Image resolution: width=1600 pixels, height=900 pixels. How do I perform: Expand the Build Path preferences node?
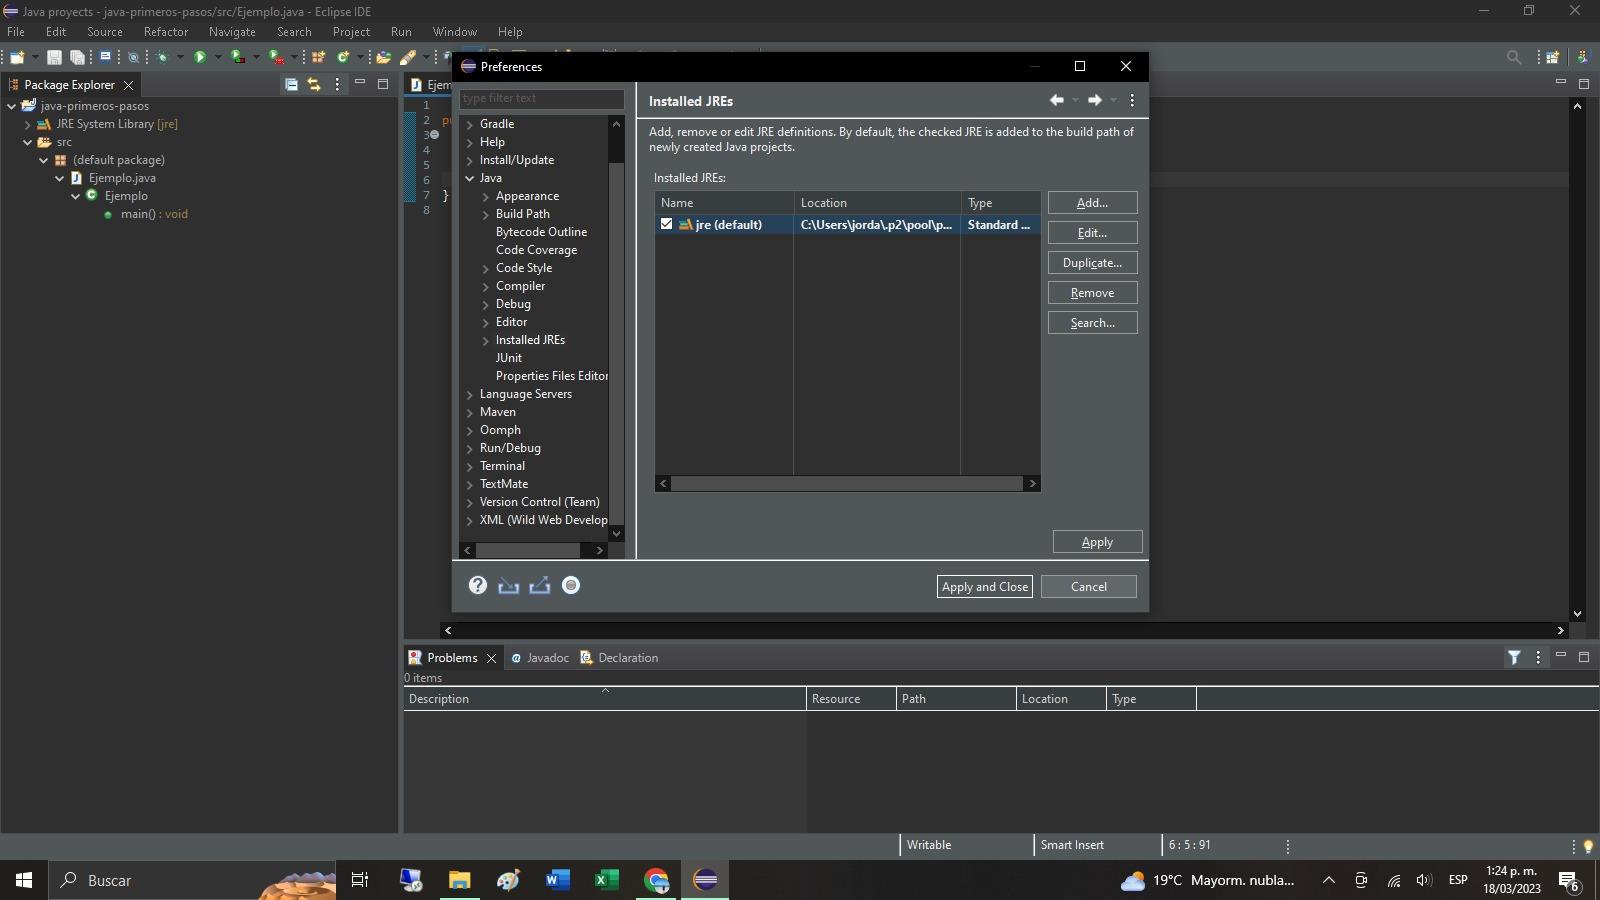(x=486, y=214)
